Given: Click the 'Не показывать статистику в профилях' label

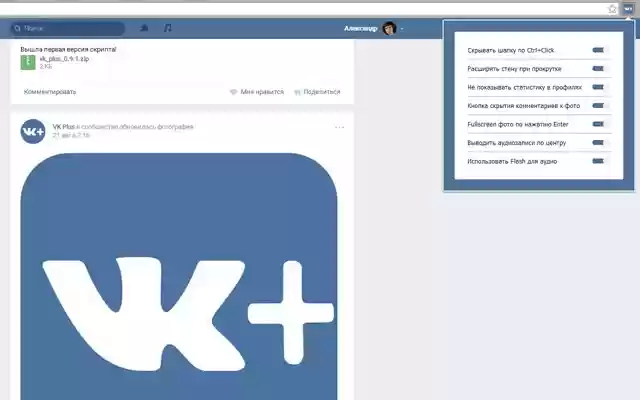Looking at the screenshot, I should 524,87.
